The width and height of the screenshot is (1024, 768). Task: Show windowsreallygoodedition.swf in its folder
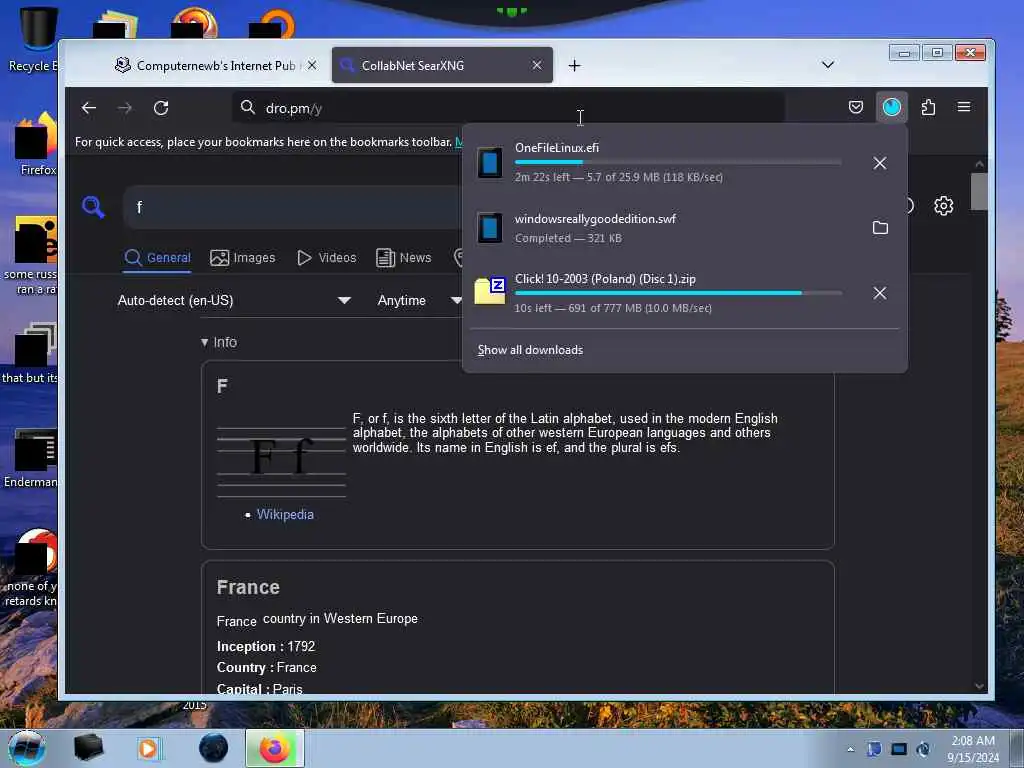(880, 228)
